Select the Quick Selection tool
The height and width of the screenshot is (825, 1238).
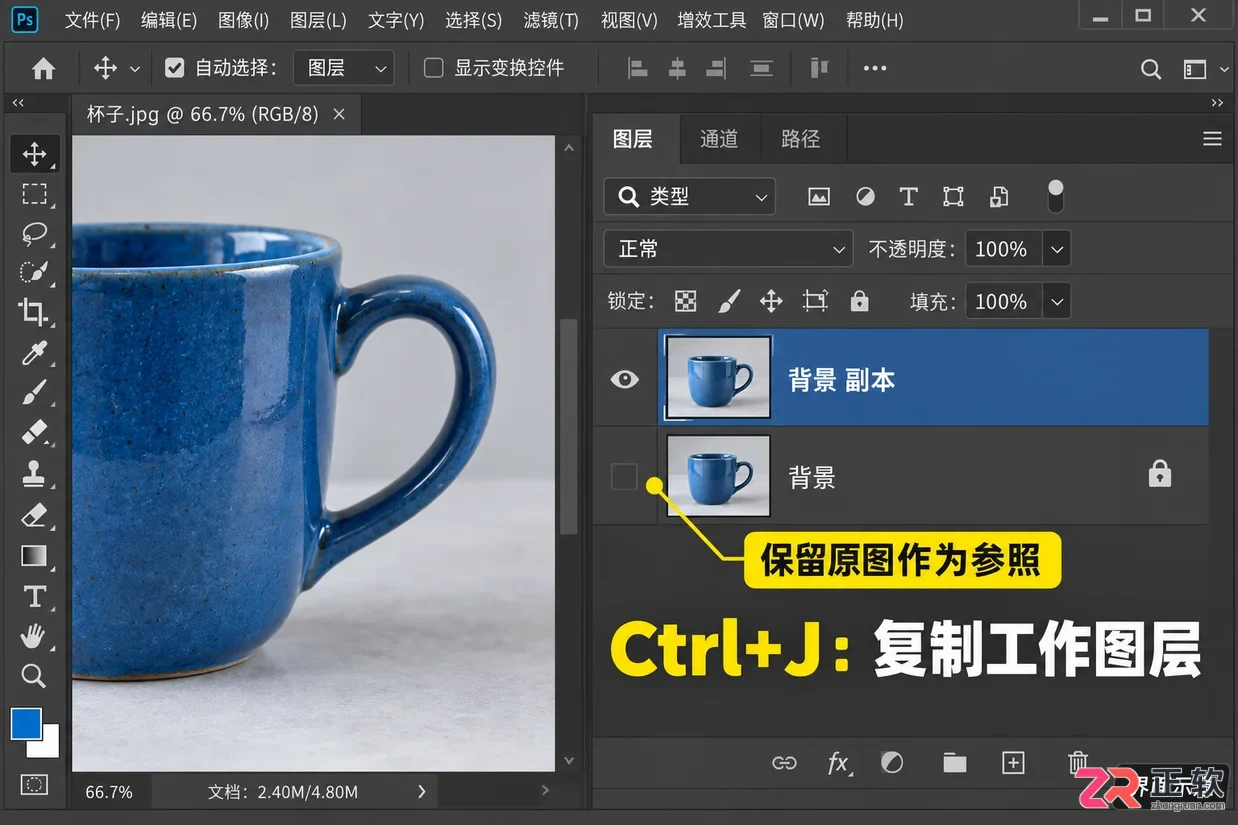click(35, 273)
